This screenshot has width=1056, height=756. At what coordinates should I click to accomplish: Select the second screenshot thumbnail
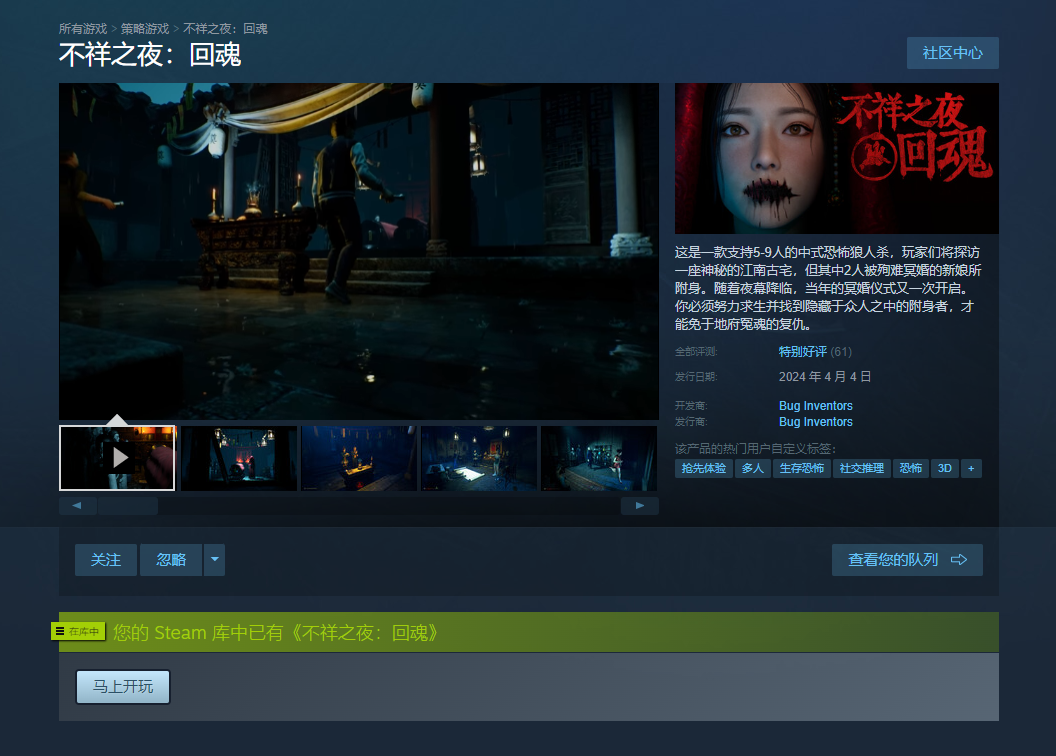[x=238, y=458]
